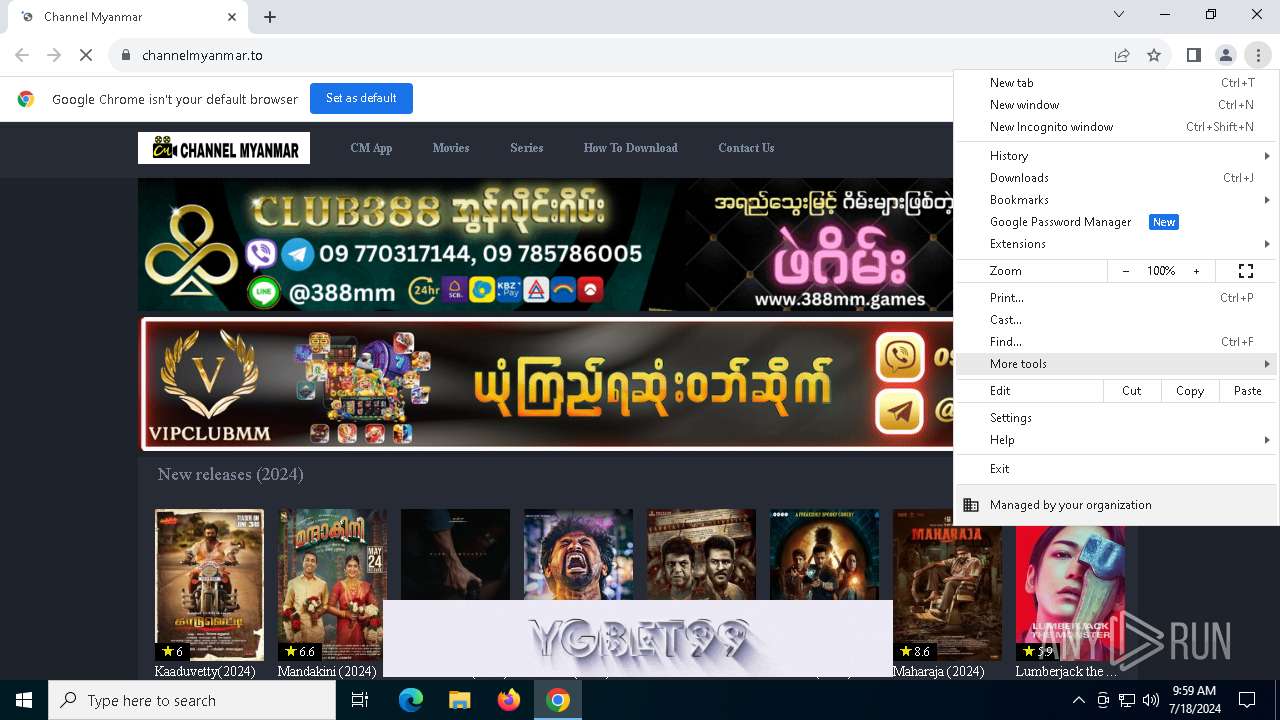Viewport: 1280px width, 720px height.
Task: Close the Channel Myanmar tab
Action: pyautogui.click(x=232, y=17)
